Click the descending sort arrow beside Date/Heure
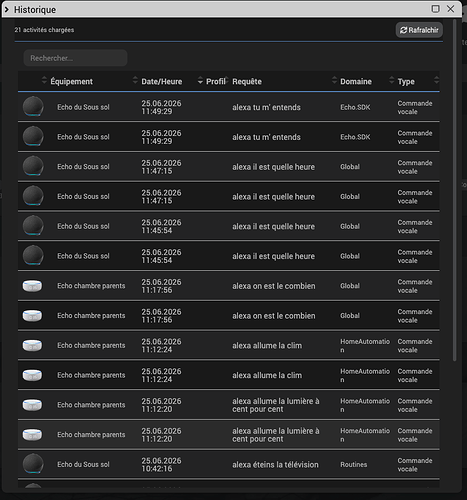Screen dimensions: 467x500 pyautogui.click(x=200, y=81)
